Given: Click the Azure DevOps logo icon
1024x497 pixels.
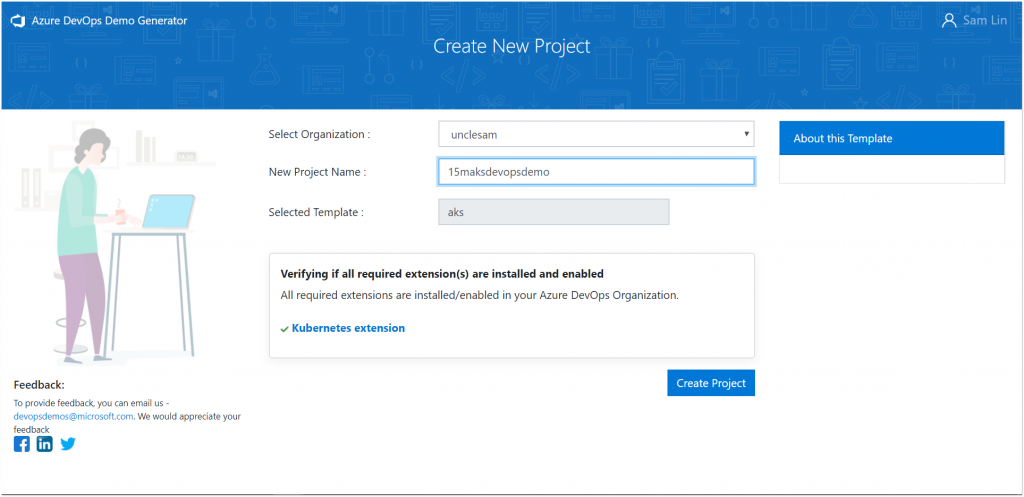Looking at the screenshot, I should click(x=18, y=21).
